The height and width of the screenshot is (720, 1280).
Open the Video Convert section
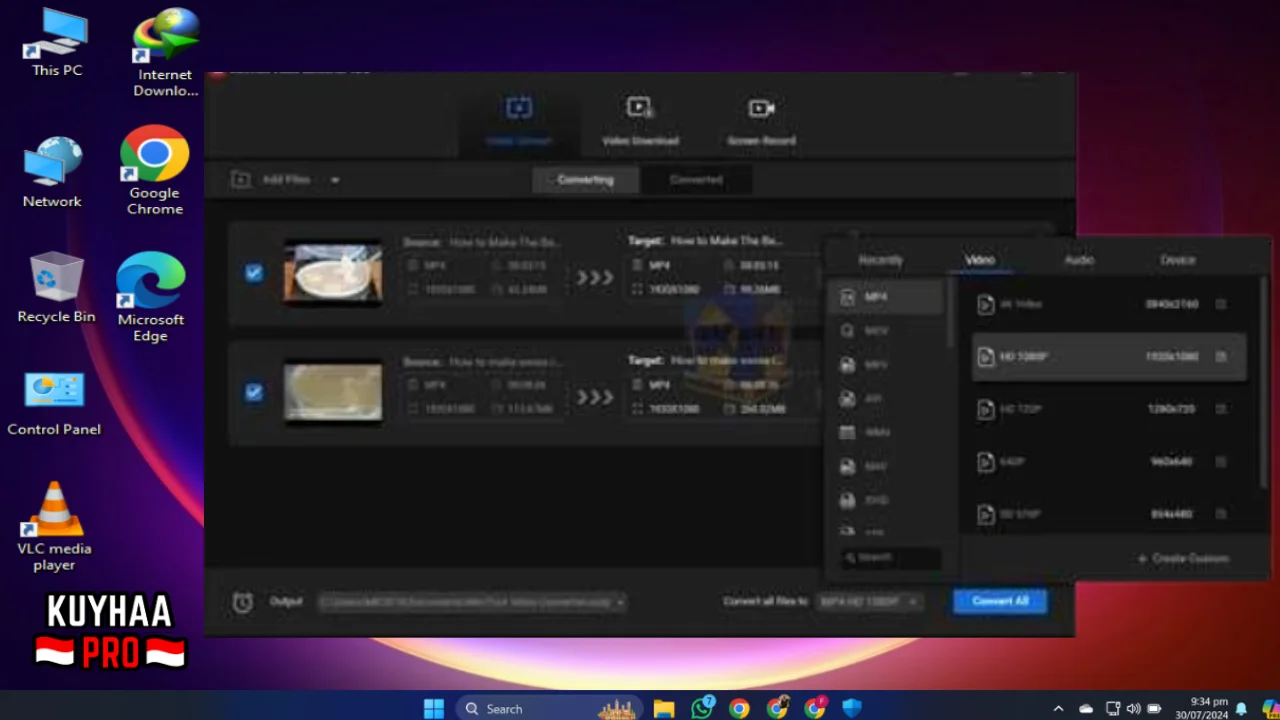[x=519, y=121]
